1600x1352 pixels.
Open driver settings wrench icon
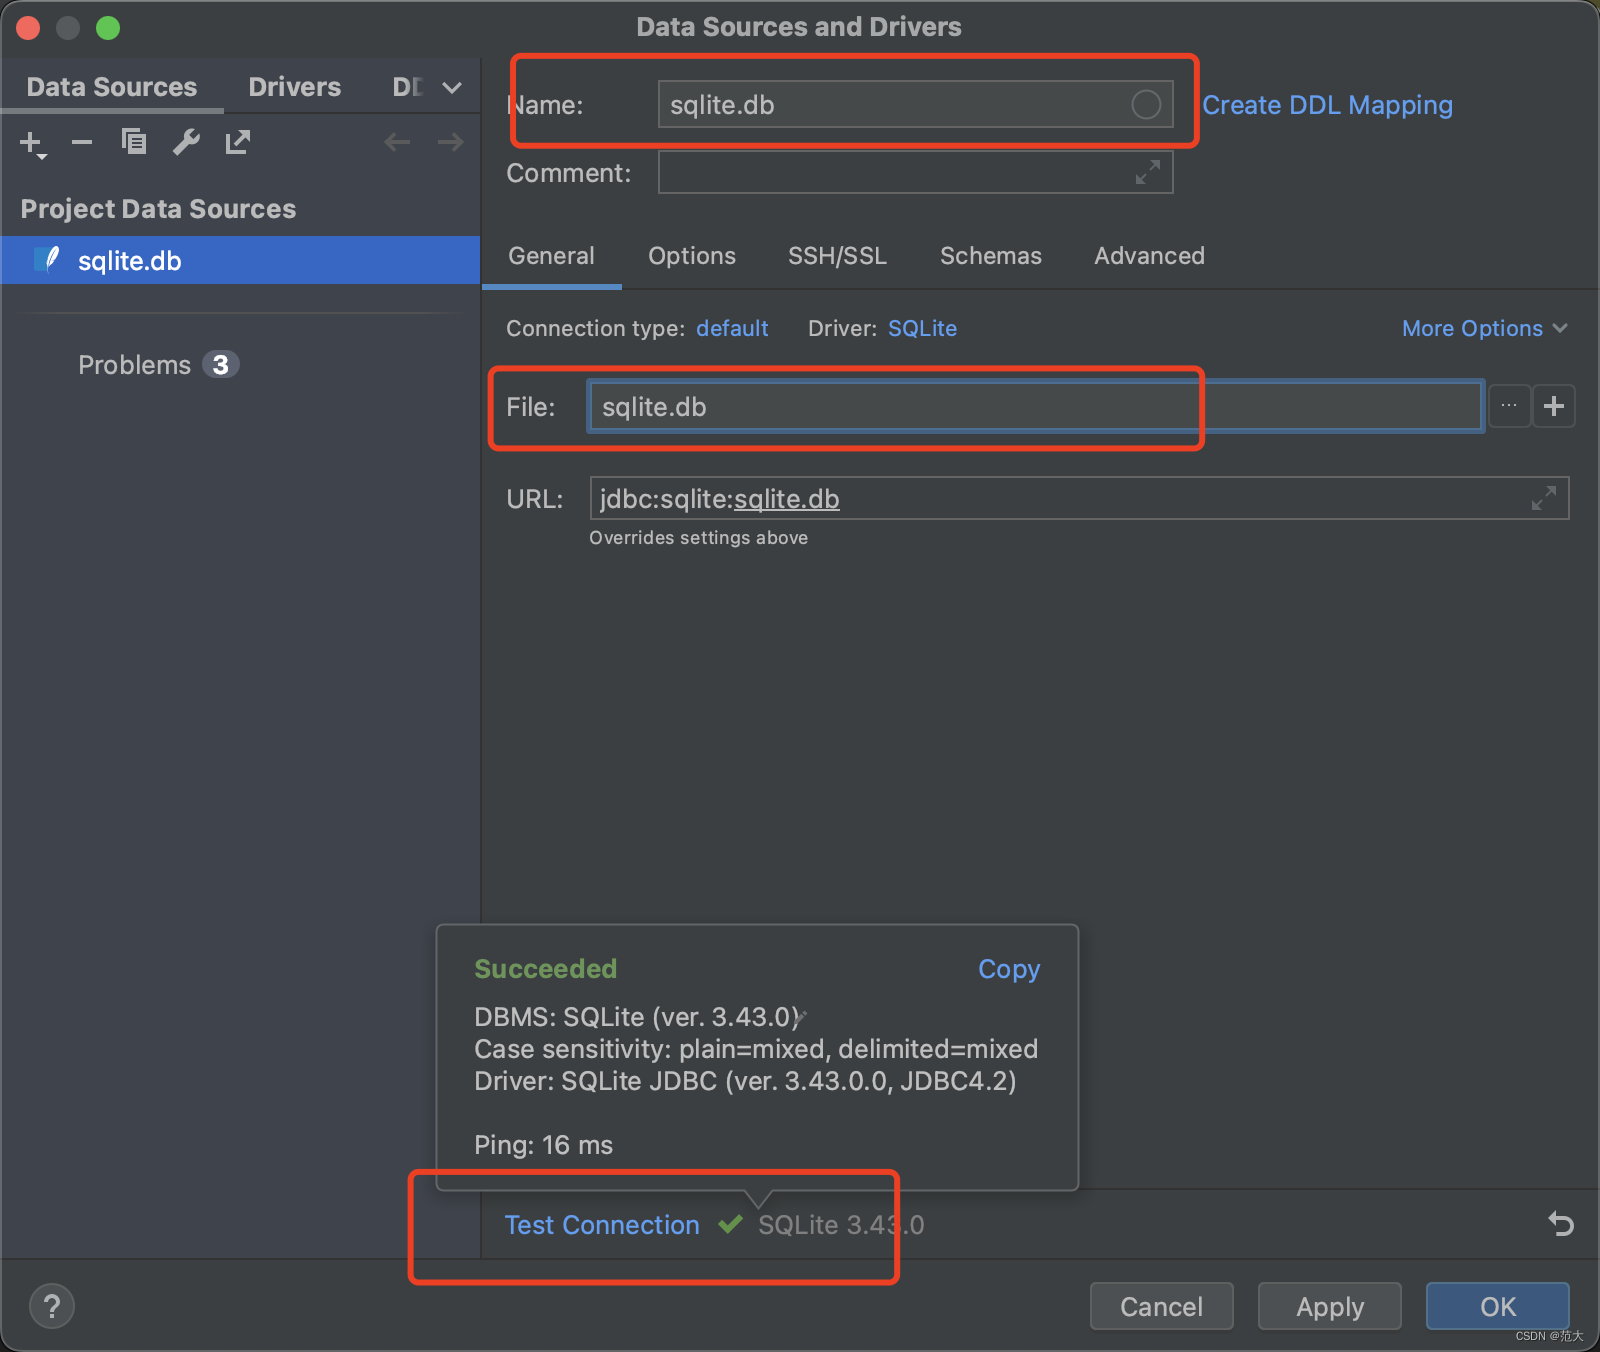[186, 142]
